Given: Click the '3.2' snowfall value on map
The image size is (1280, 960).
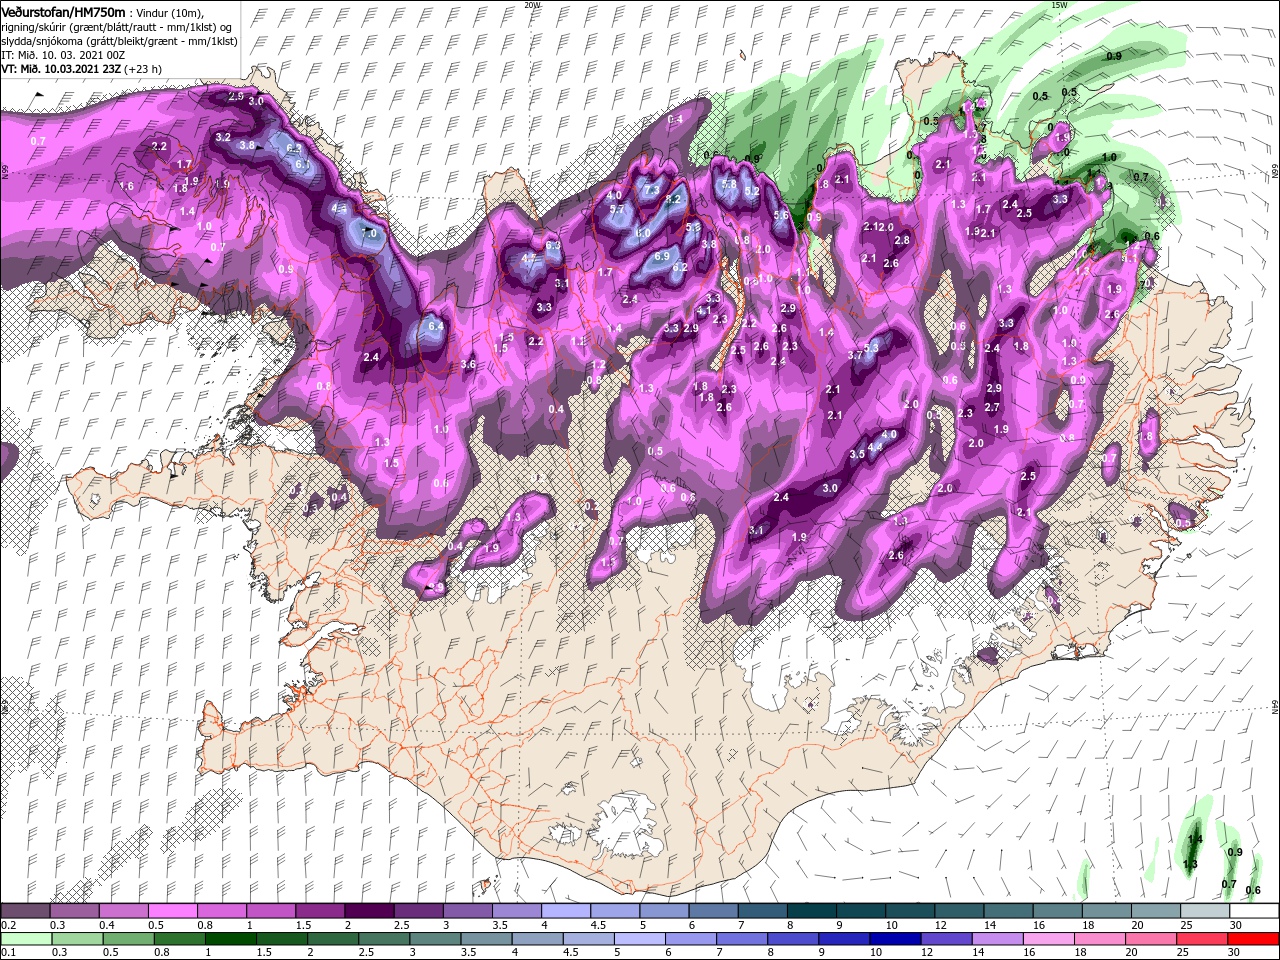Looking at the screenshot, I should tap(223, 137).
